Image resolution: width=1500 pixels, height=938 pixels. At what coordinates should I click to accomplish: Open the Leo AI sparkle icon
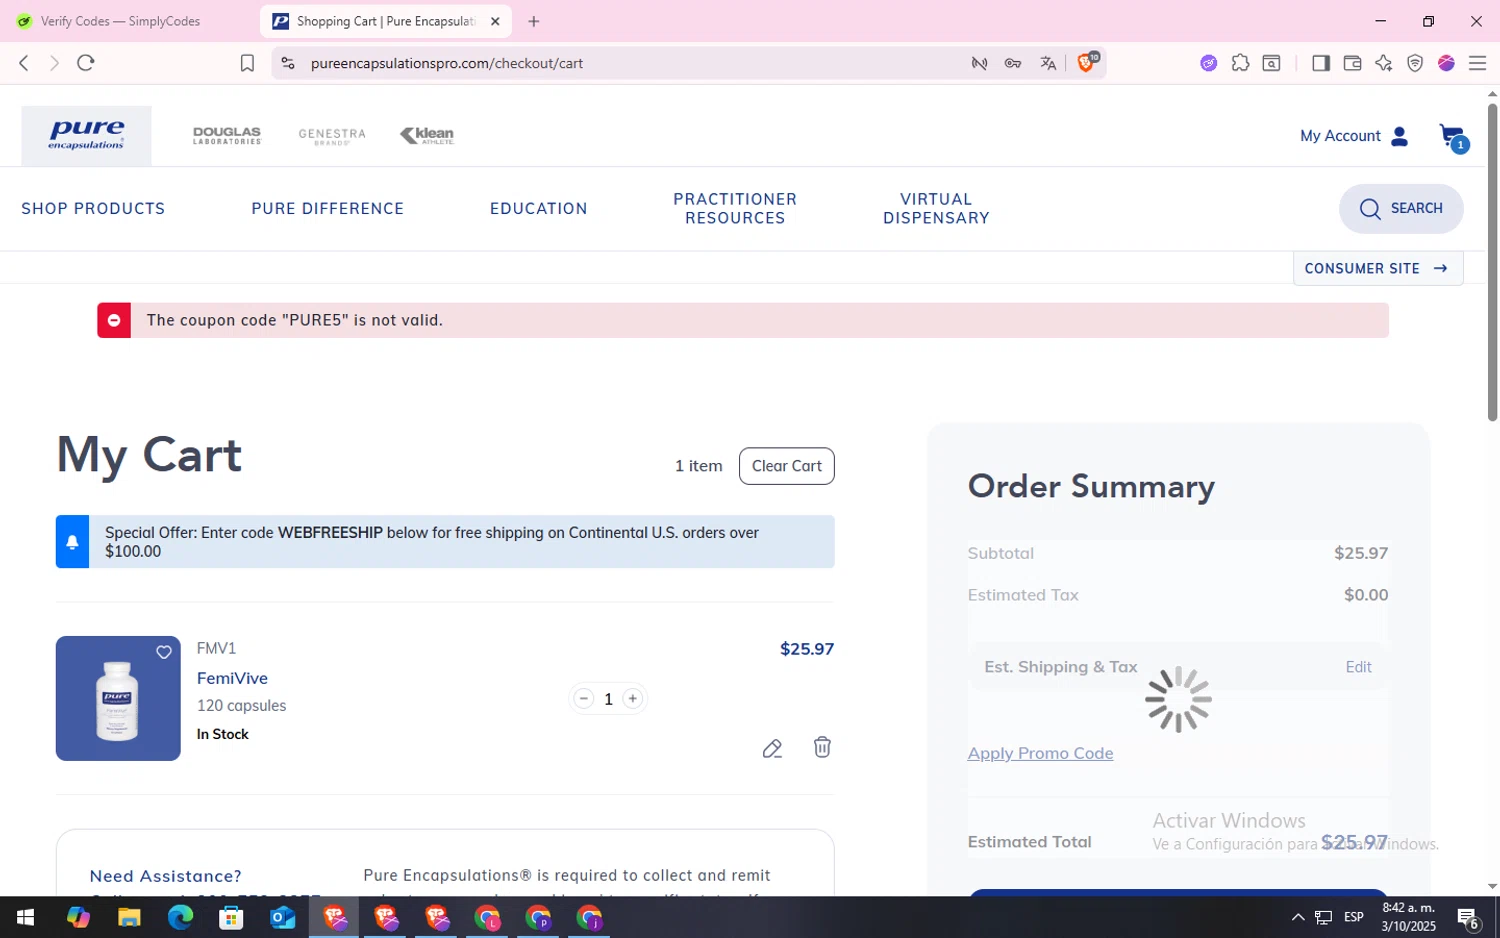coord(1383,63)
